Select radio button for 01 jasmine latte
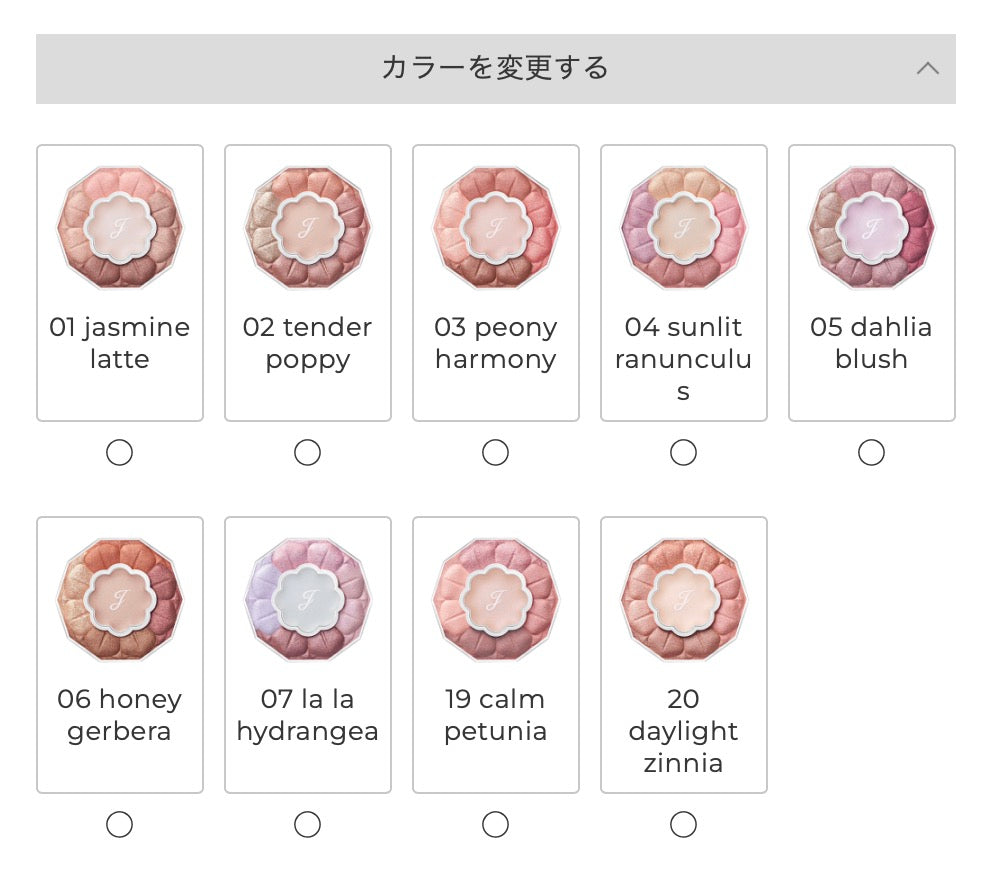The image size is (998, 876). coord(120,453)
